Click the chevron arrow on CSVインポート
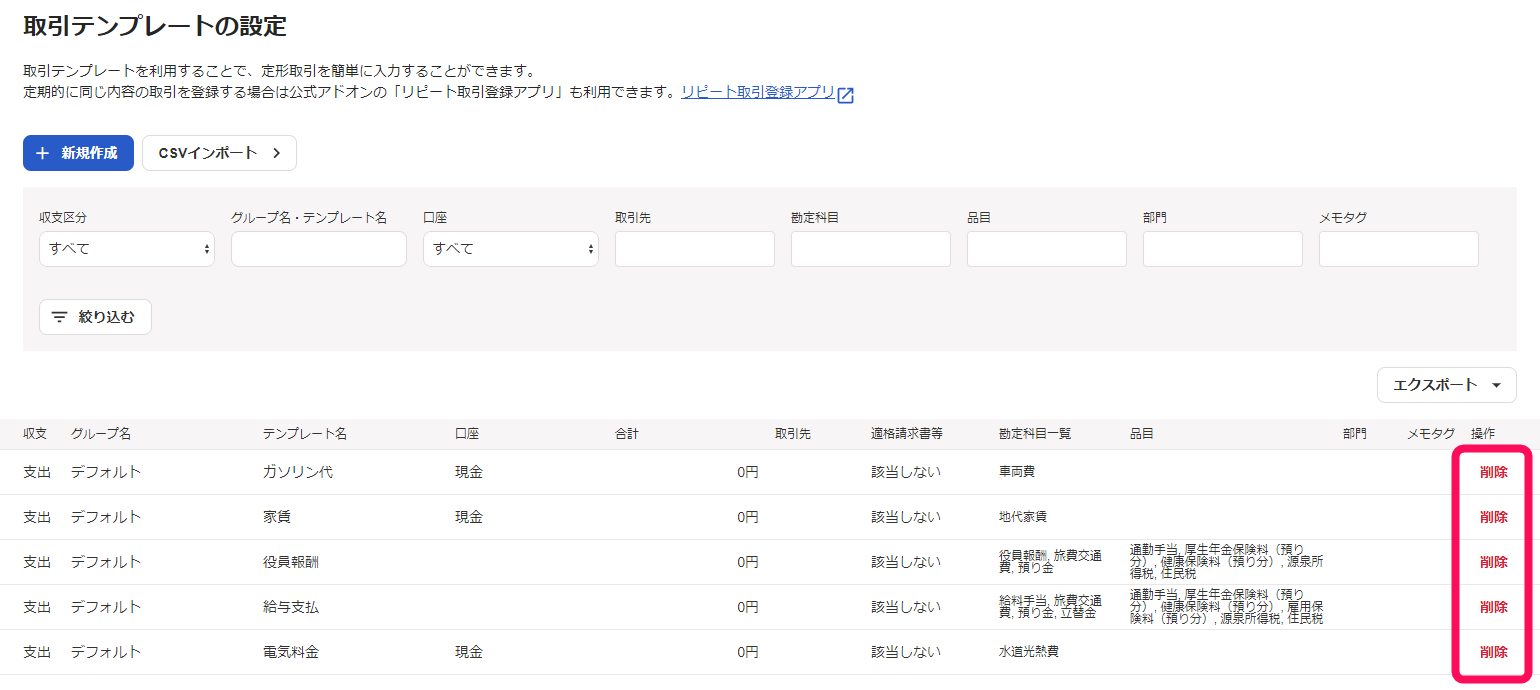1540x690 pixels. [x=277, y=153]
